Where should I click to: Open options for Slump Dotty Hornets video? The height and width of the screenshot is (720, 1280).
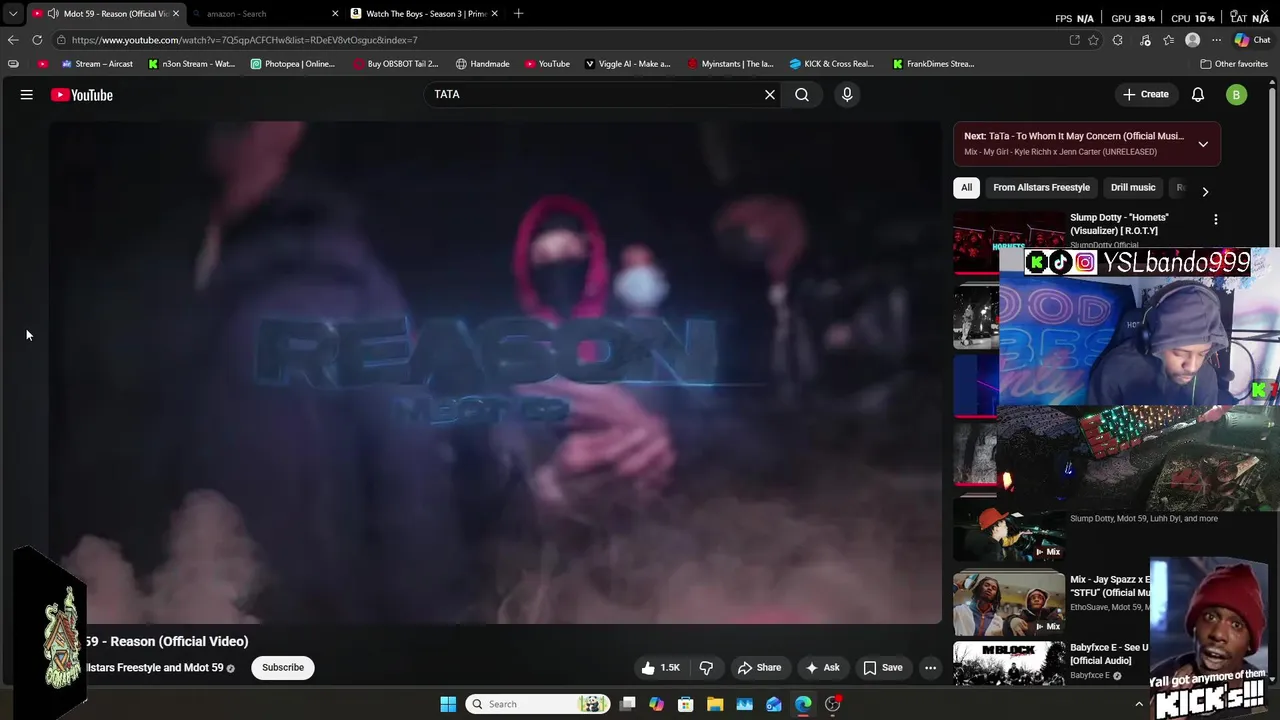click(x=1216, y=219)
